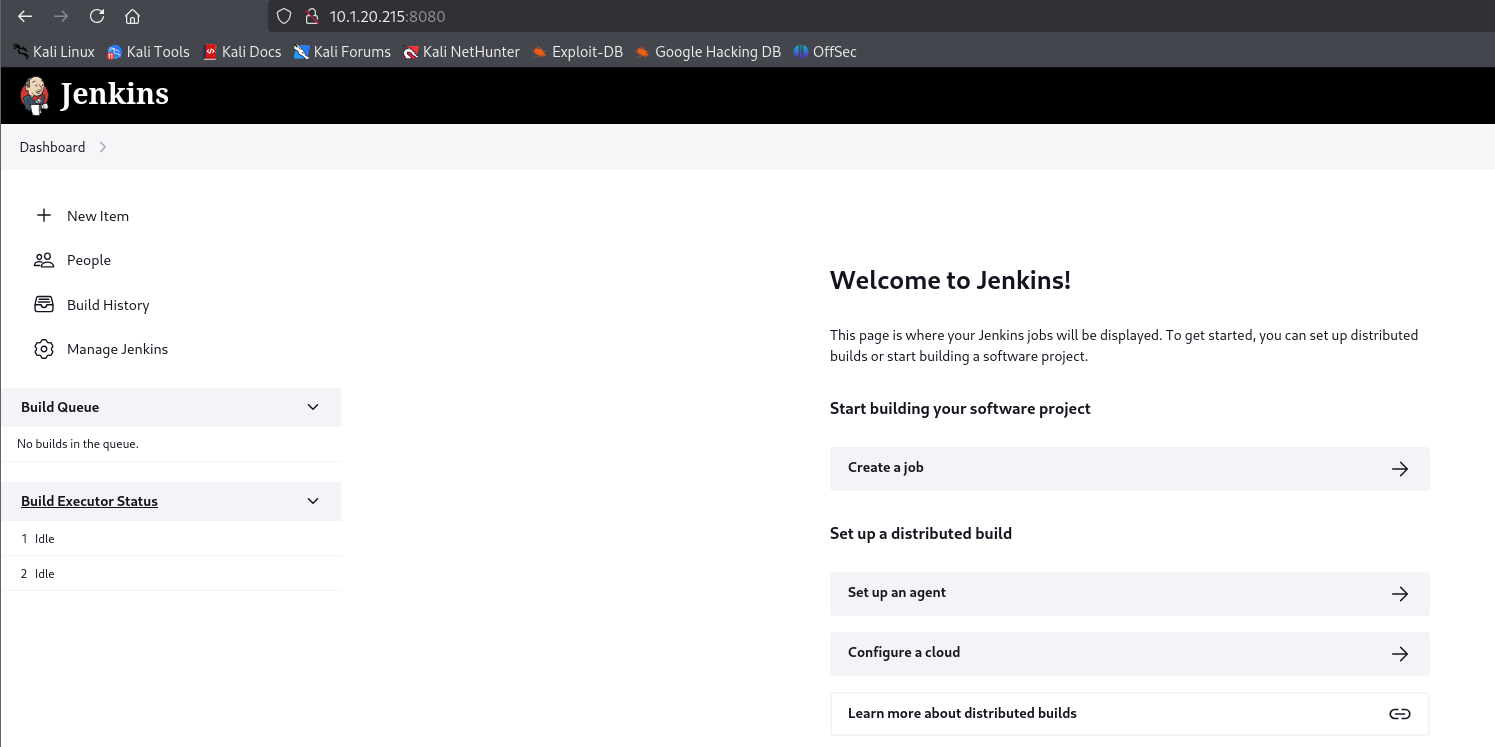Screen dimensions: 1495x747
Task: Go back using the browser back arrow
Action: point(25,16)
